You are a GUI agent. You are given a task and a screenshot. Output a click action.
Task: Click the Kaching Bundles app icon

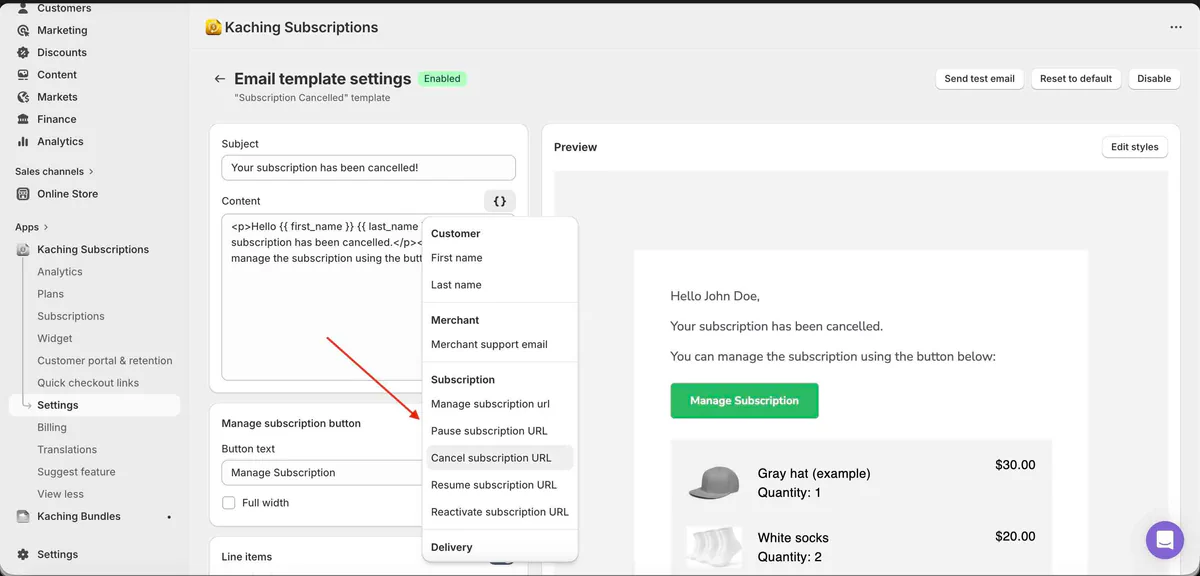pos(23,517)
